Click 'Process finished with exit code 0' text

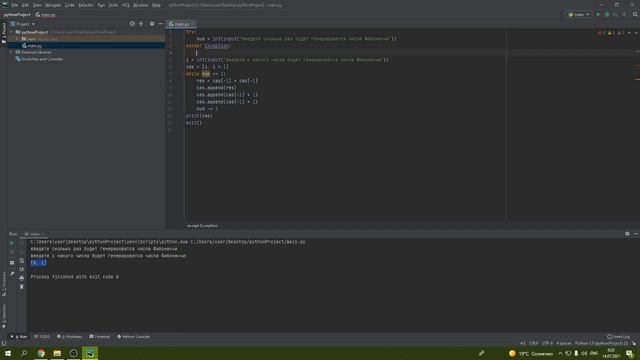tap(75, 277)
